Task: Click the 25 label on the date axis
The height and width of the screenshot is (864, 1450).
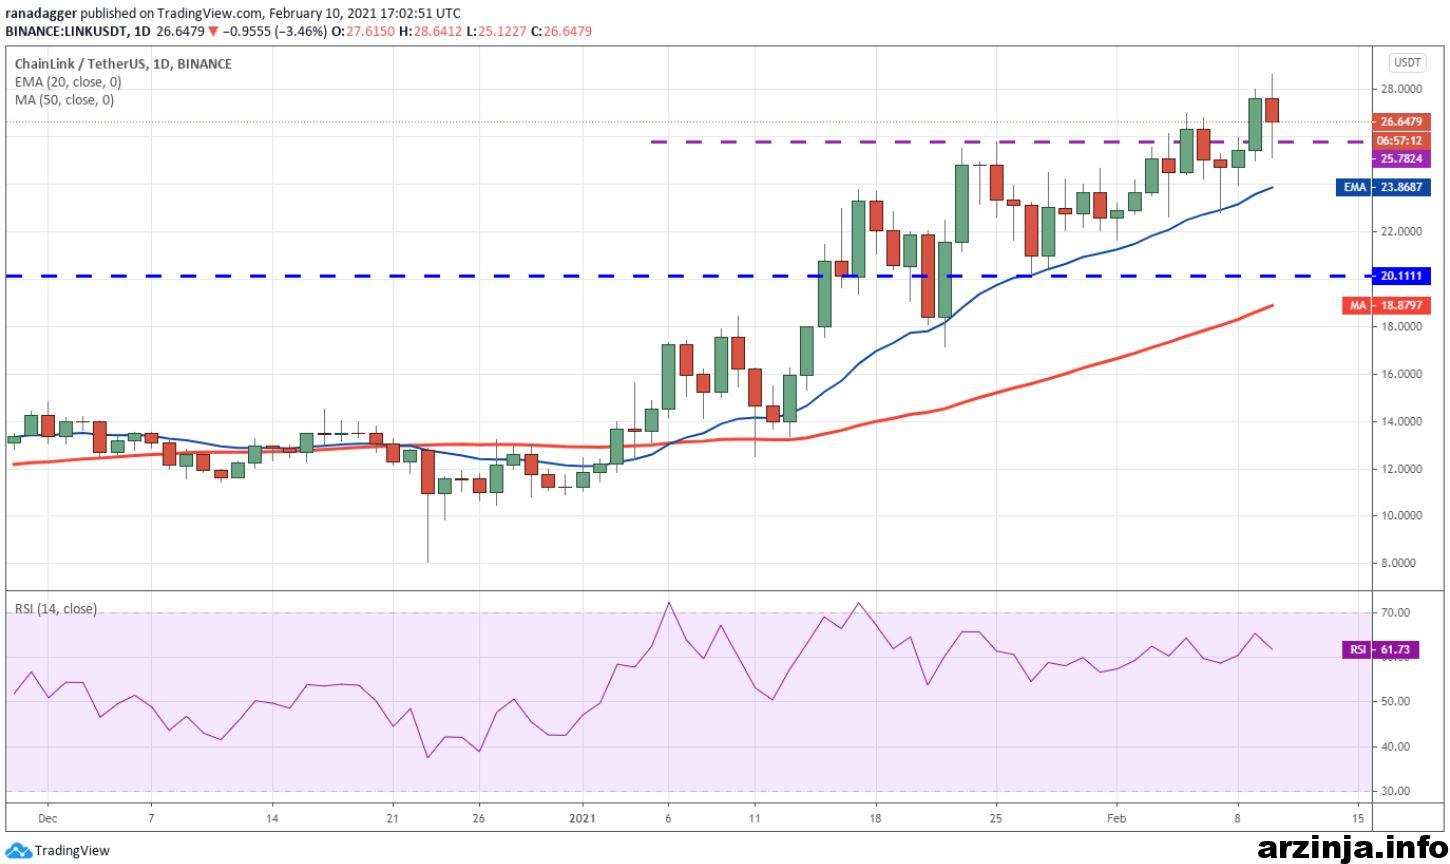Action: point(996,817)
